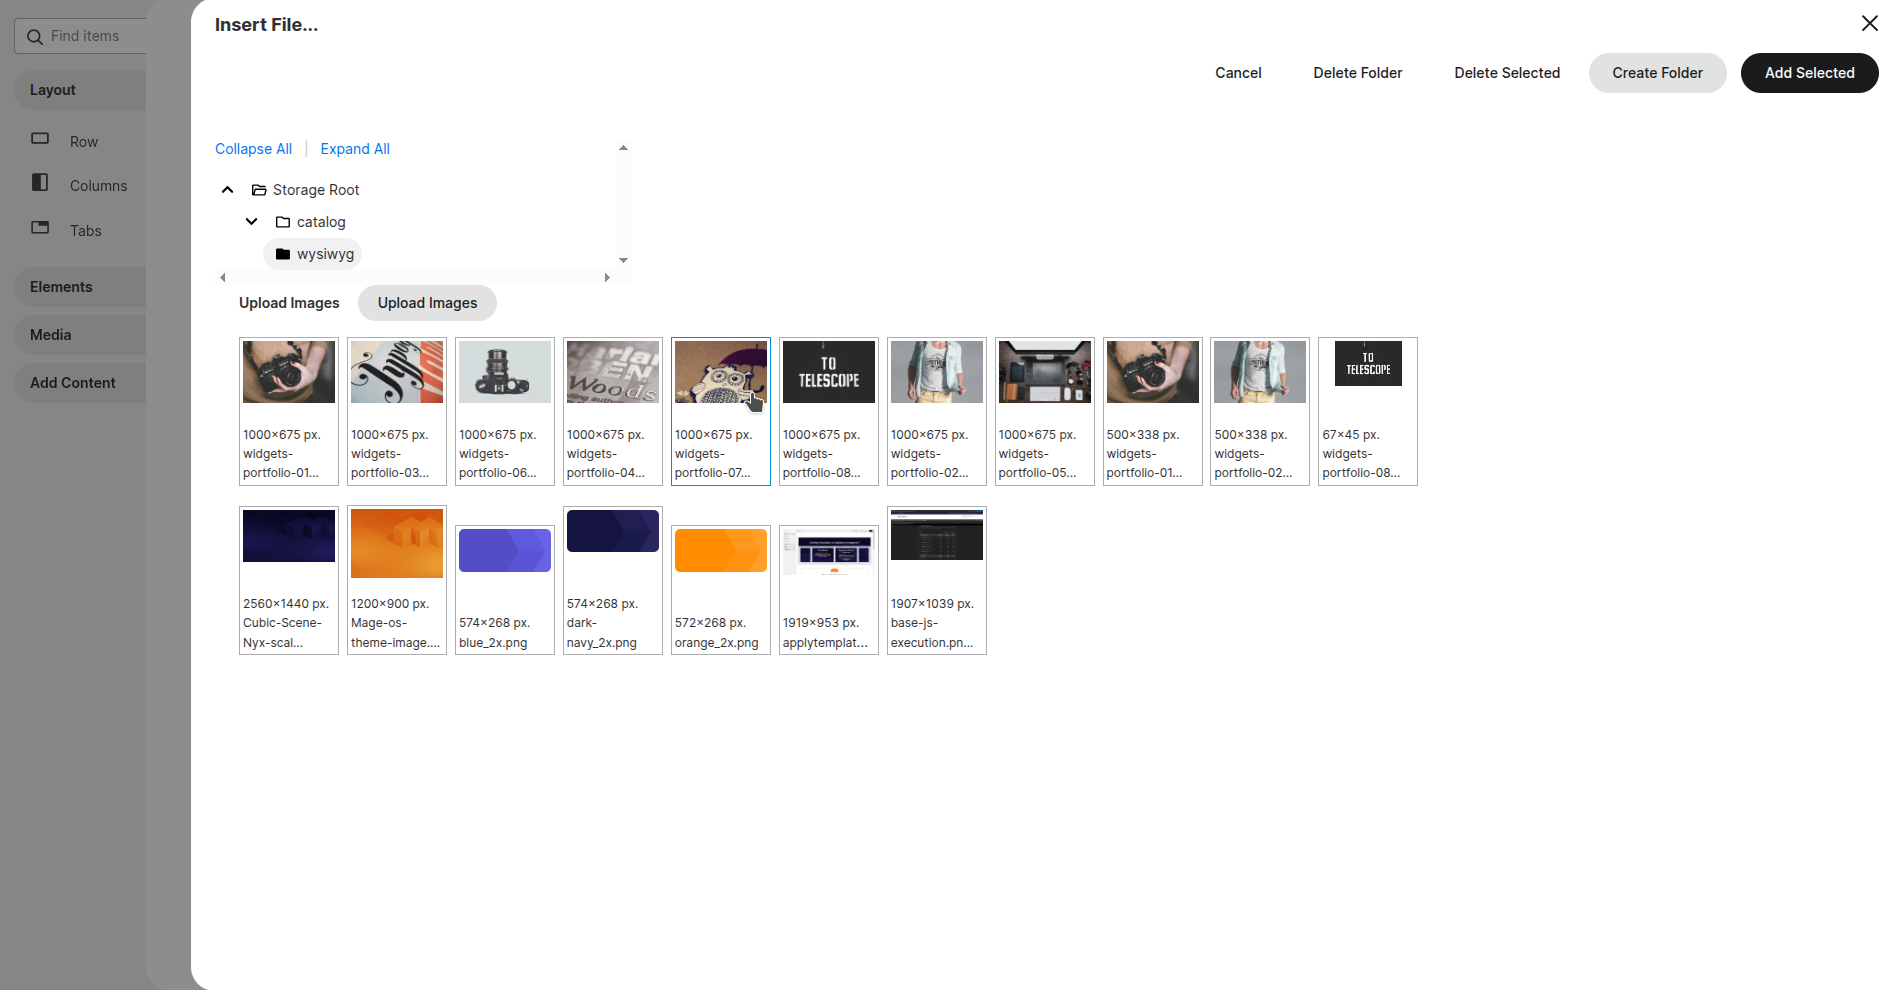
Task: Open the Media panel
Action: (50, 334)
